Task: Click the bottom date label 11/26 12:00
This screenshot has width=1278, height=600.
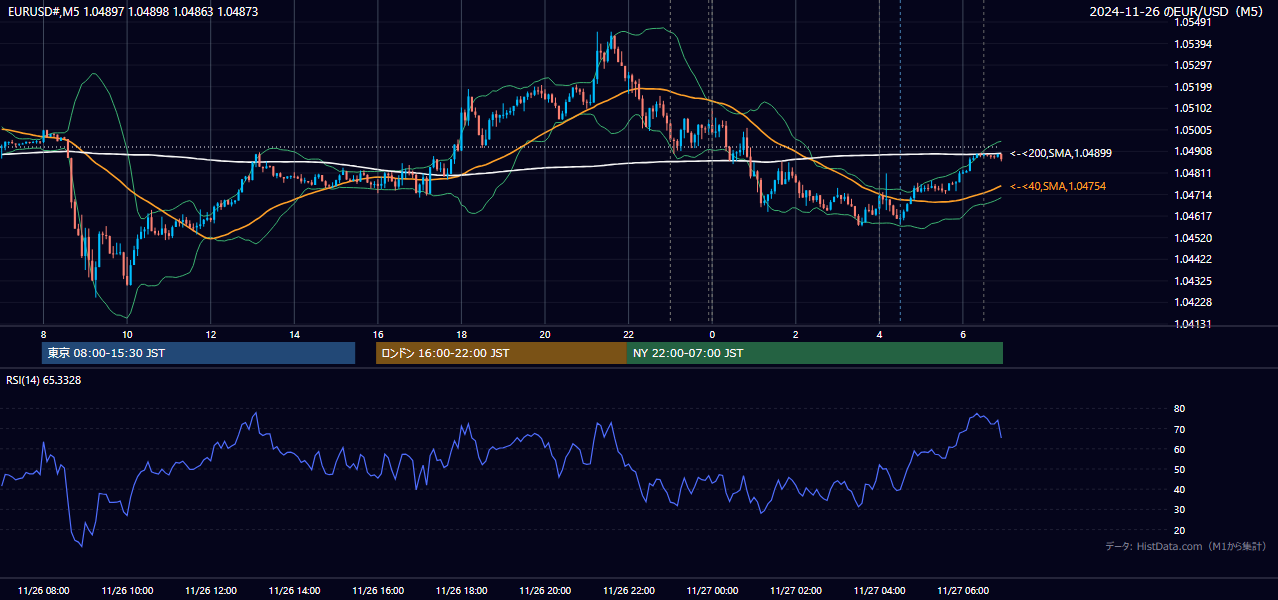Action: click(210, 591)
